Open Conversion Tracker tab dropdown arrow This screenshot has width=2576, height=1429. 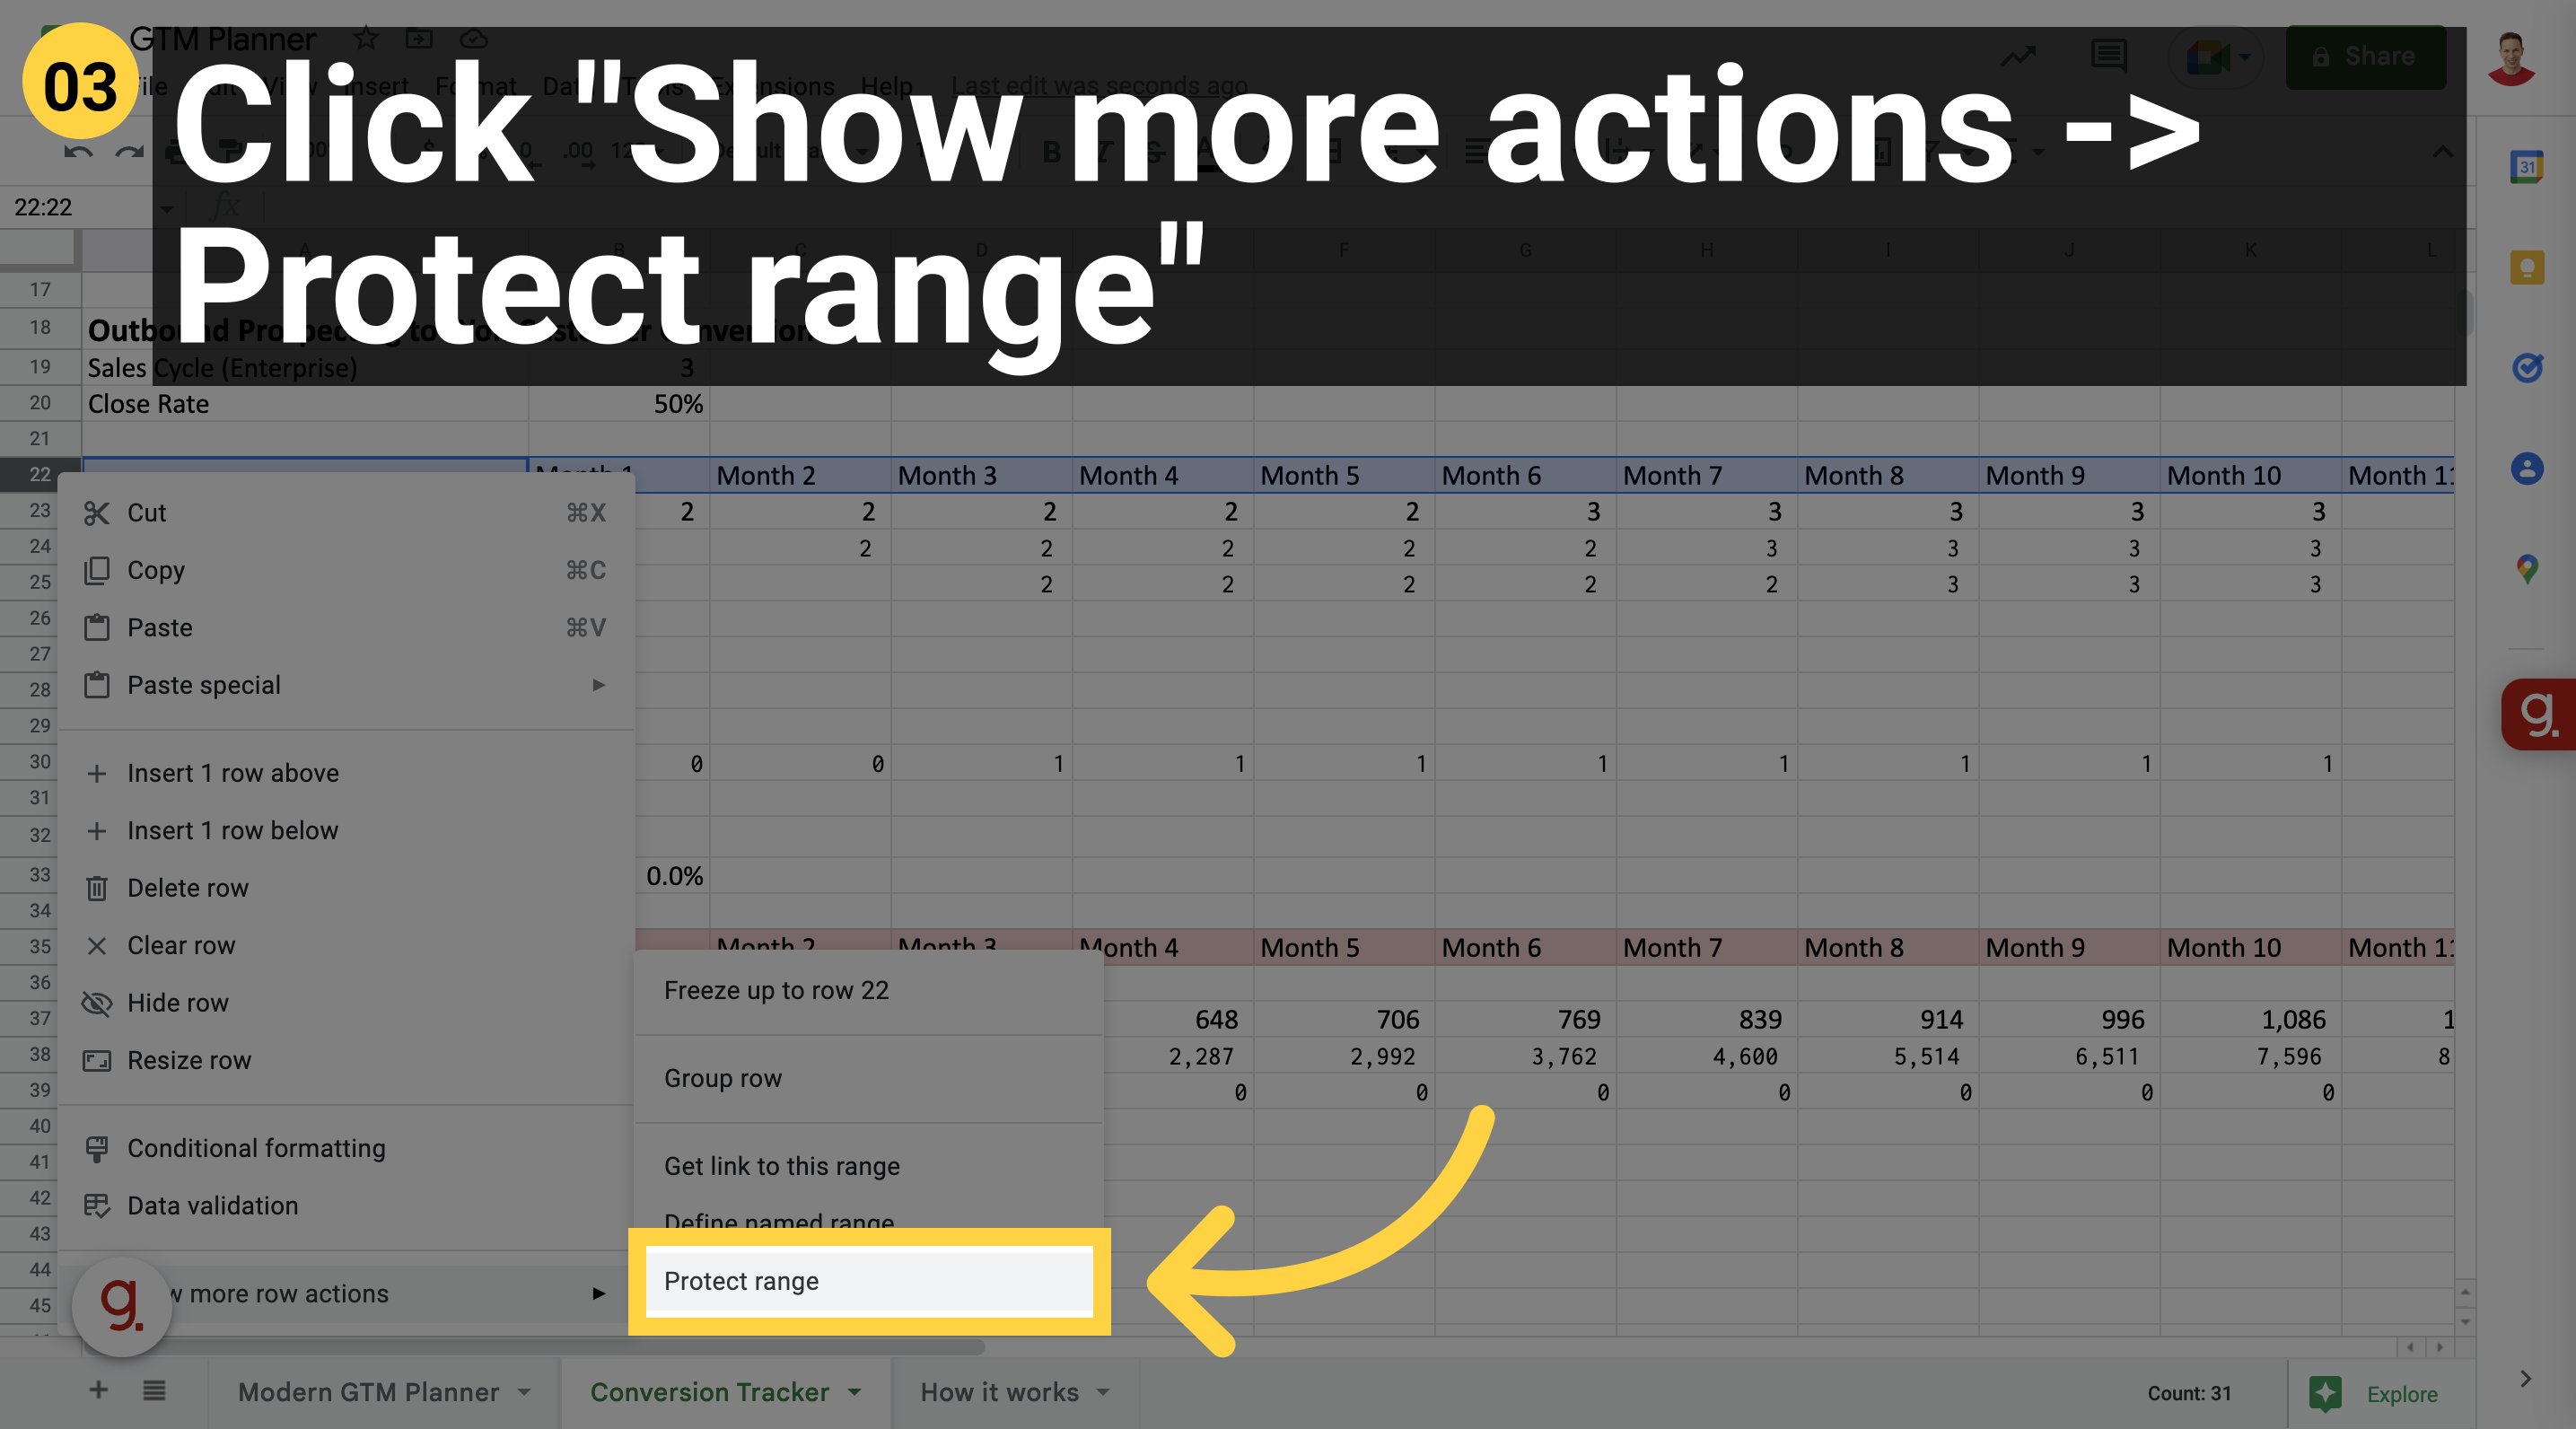[854, 1392]
